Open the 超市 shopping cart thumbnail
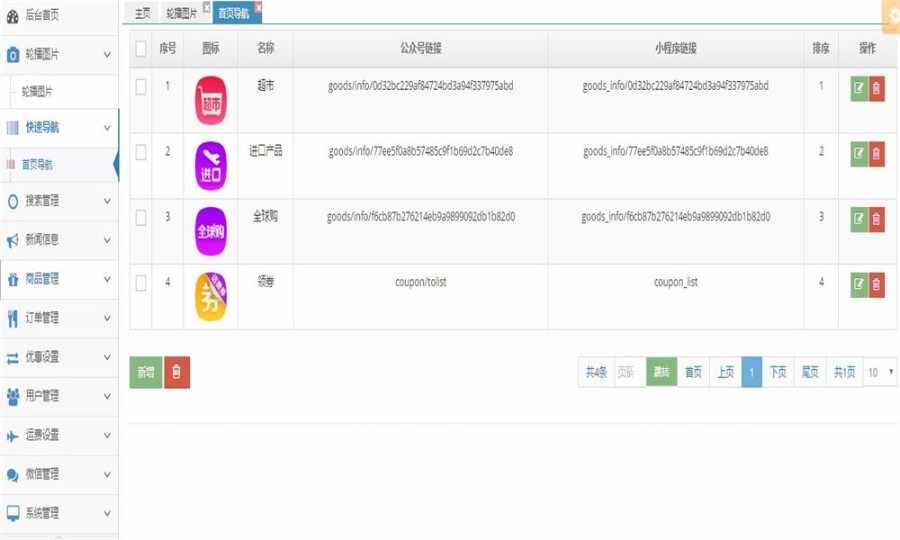The width and height of the screenshot is (900, 540). [211, 100]
